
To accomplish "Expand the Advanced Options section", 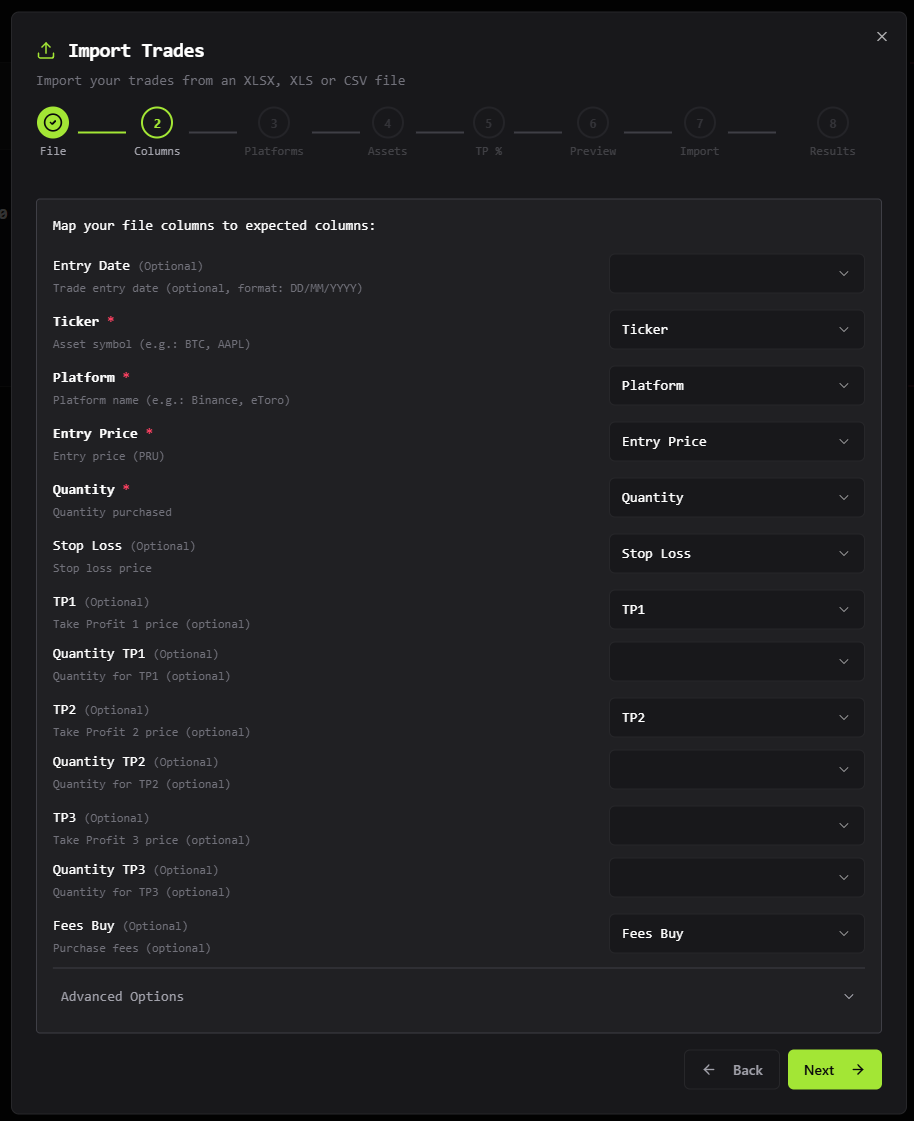I will (x=458, y=997).
